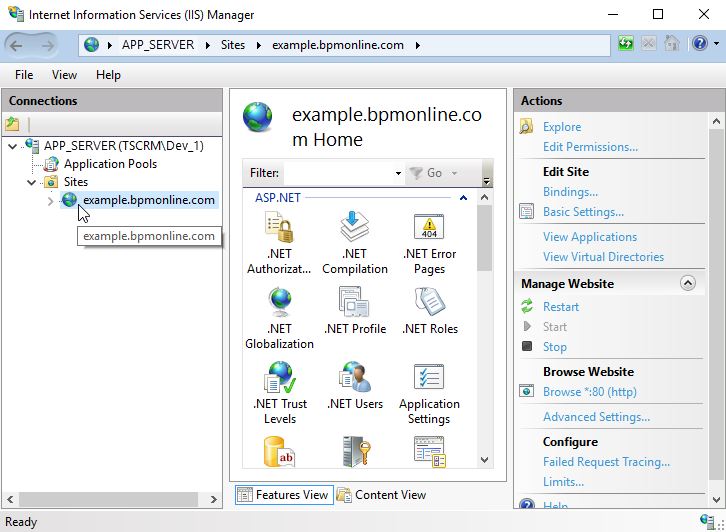This screenshot has width=726, height=532.
Task: Open the Go button dropdown arrow
Action: click(x=454, y=173)
